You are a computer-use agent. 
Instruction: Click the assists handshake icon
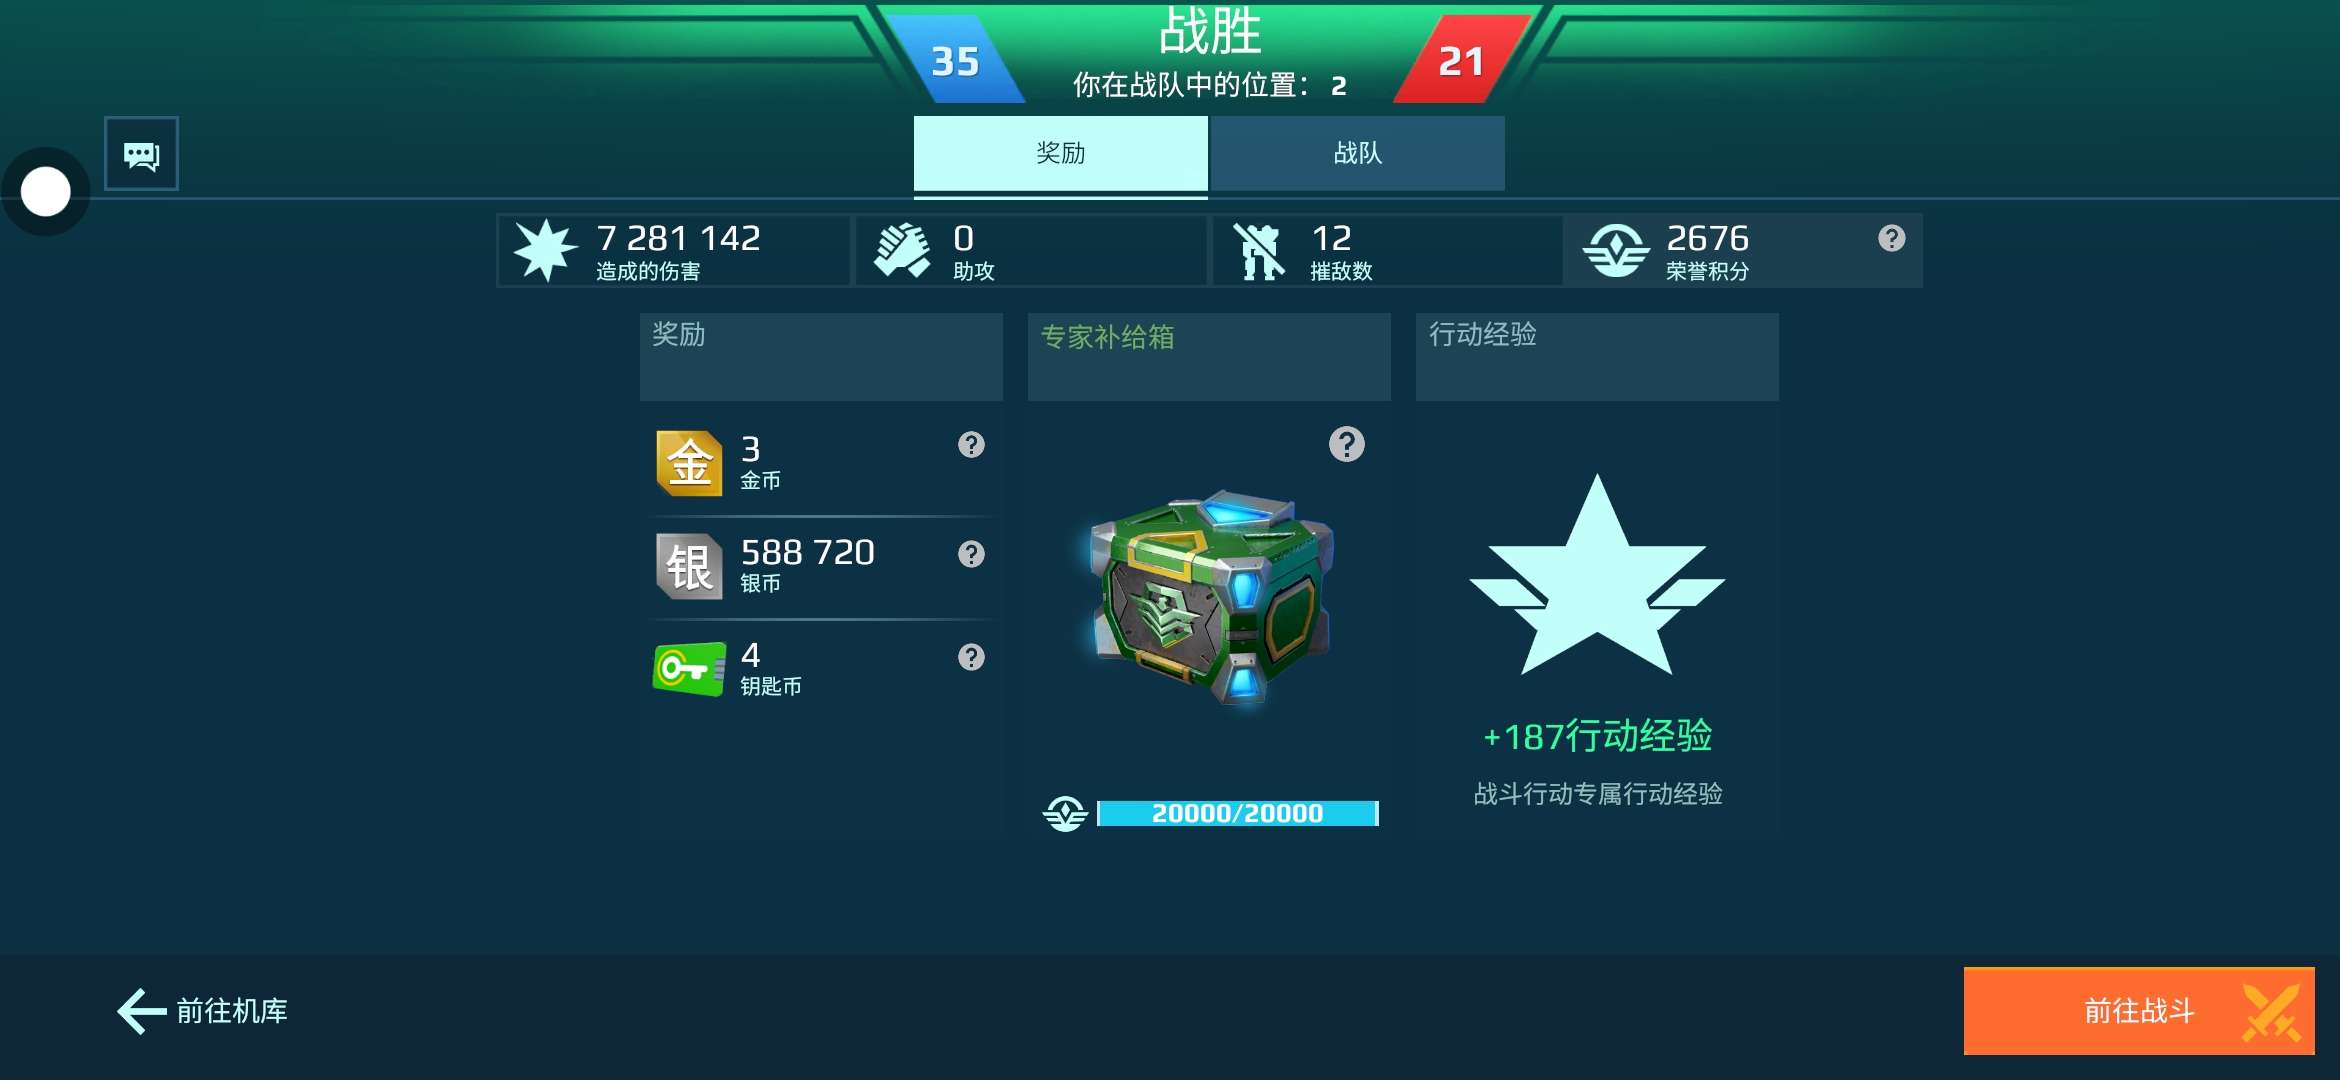(902, 250)
